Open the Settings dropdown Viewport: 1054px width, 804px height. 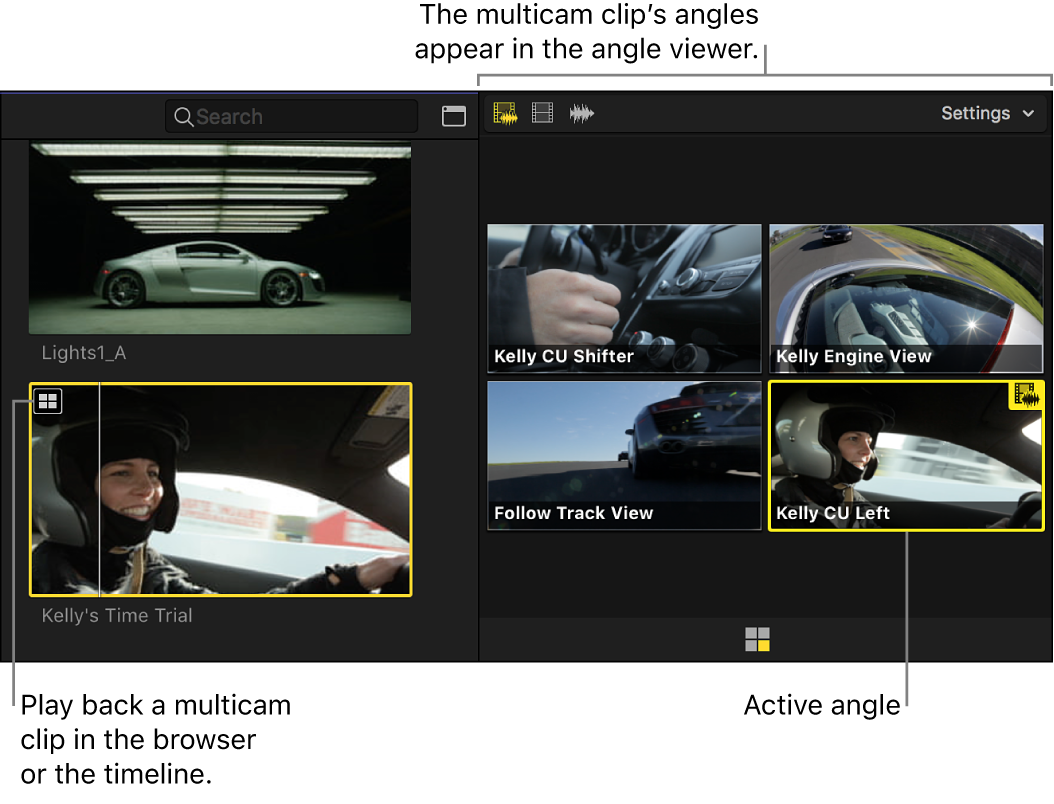point(975,113)
